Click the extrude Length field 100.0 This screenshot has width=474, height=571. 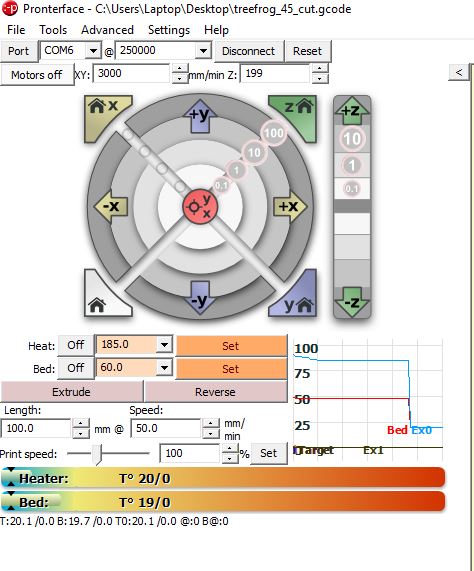(x=36, y=428)
